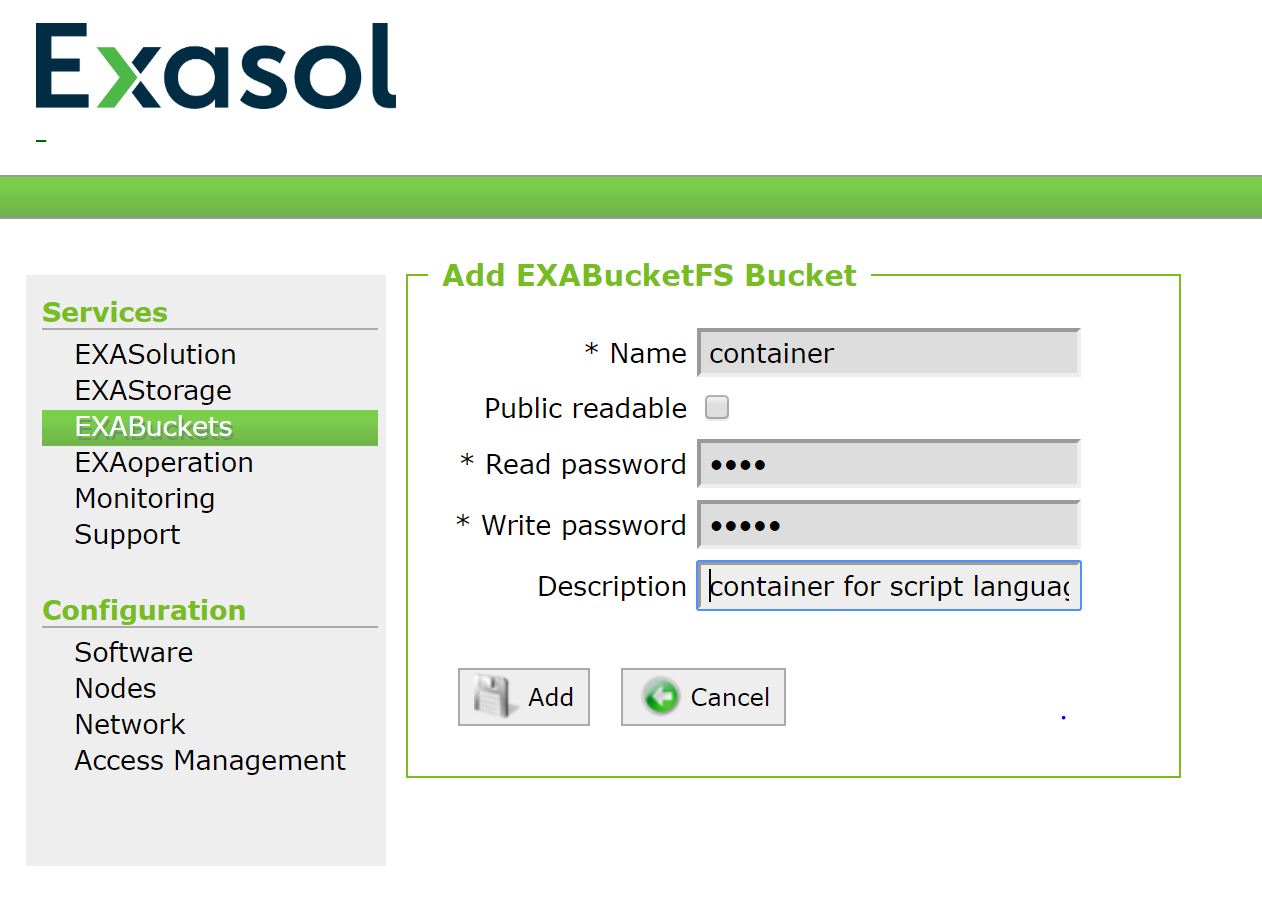Open Network configuration page
Viewport: 1262px width, 918px height.
point(130,725)
